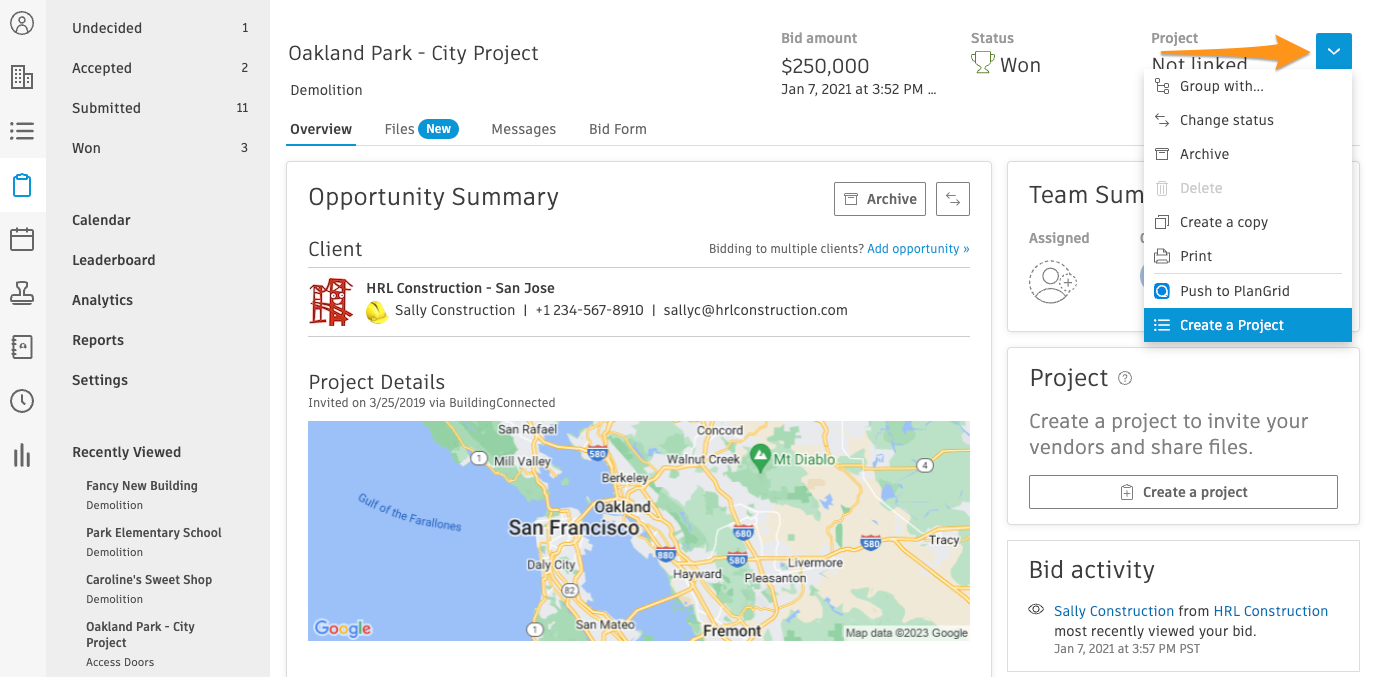The height and width of the screenshot is (677, 1374).
Task: Select Create a Project menu item
Action: coord(1247,325)
